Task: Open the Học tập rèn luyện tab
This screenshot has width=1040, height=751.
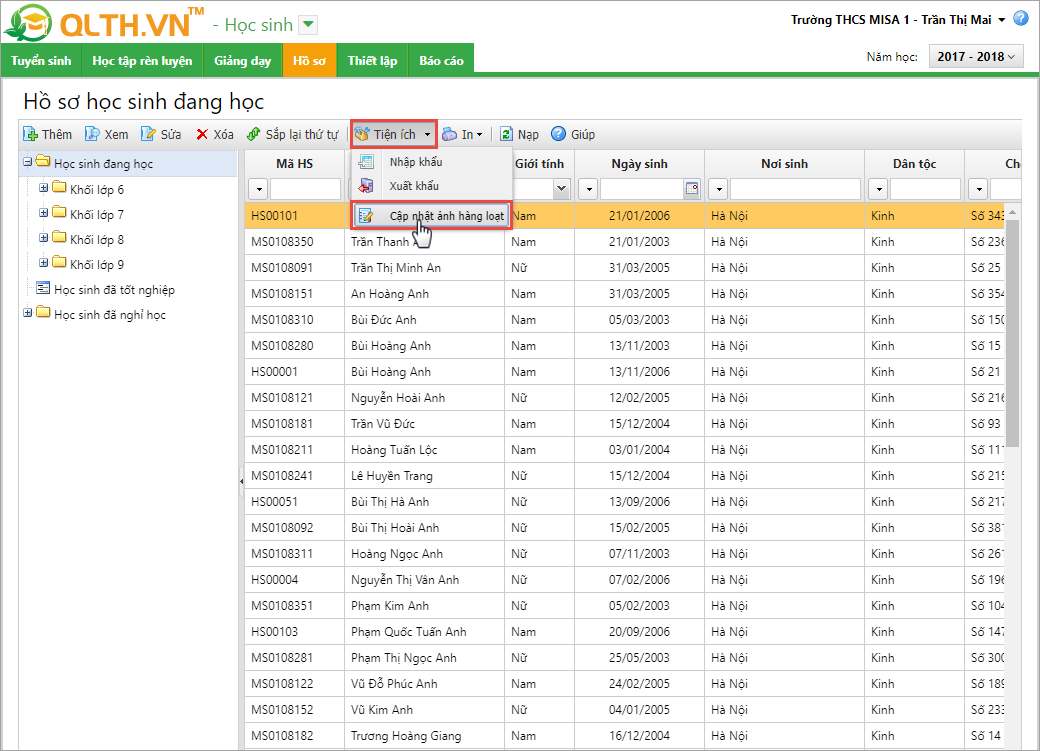Action: click(x=142, y=61)
